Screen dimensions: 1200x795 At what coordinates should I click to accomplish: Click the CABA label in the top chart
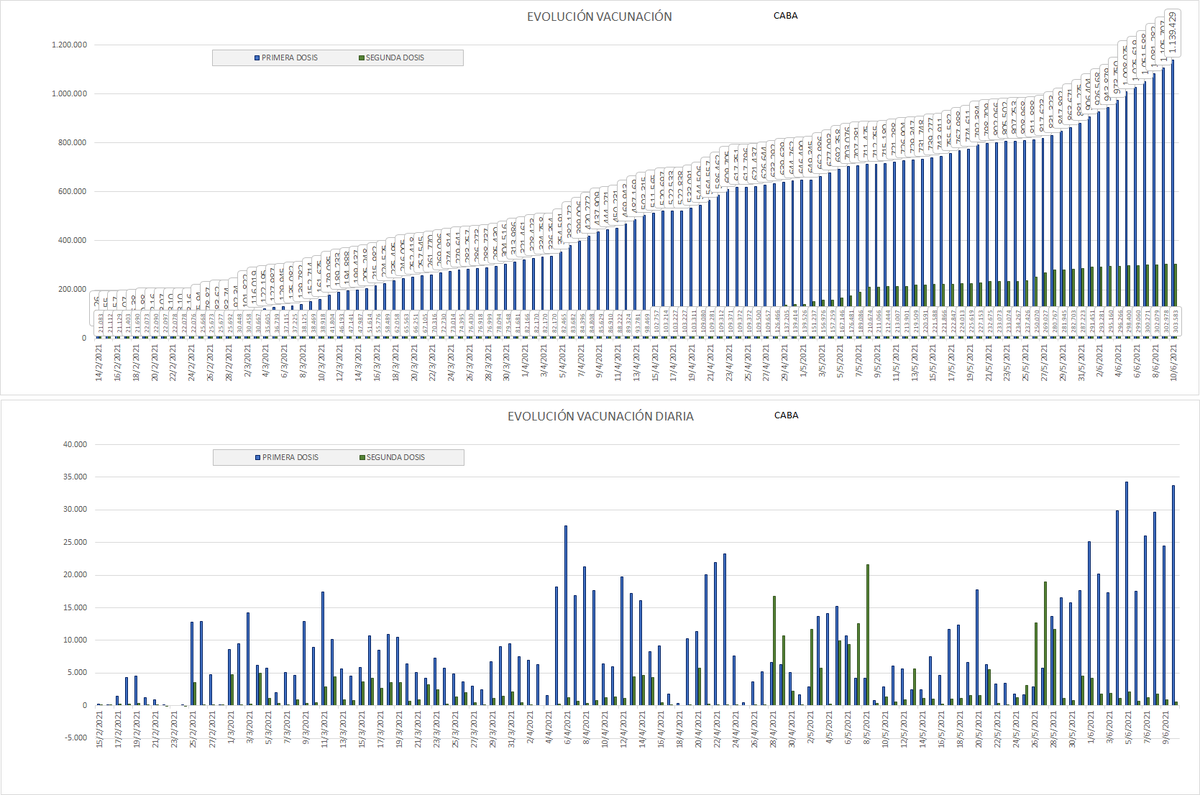click(786, 16)
